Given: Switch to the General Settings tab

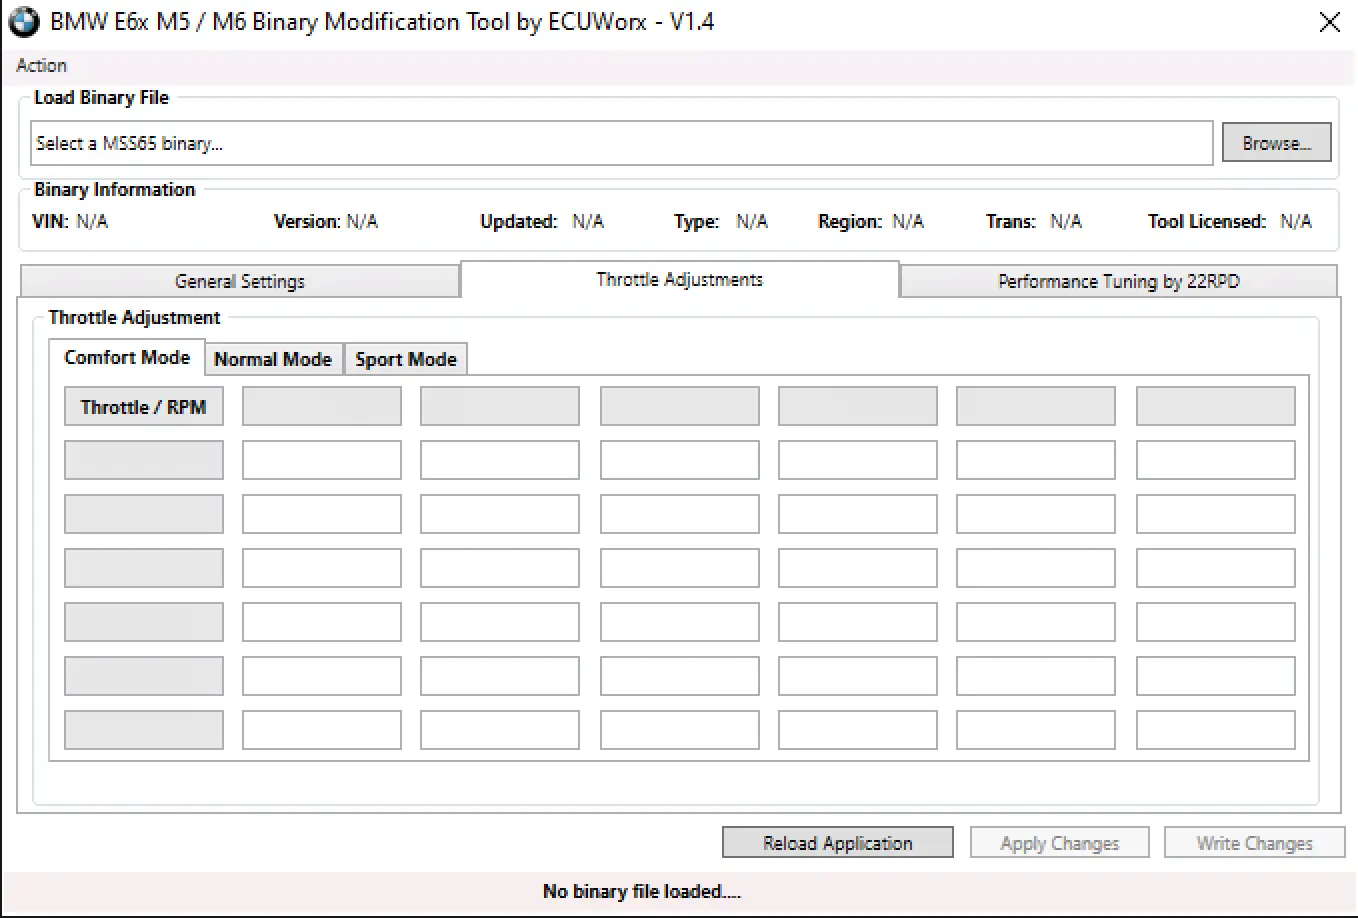Looking at the screenshot, I should (239, 281).
